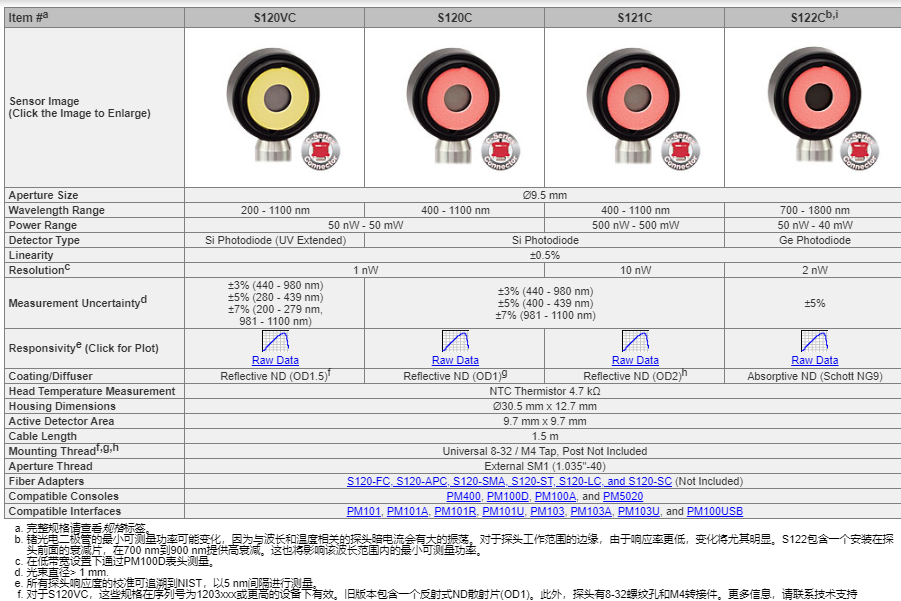Download Raw Data for S120C
This screenshot has width=901, height=601.
pos(455,360)
